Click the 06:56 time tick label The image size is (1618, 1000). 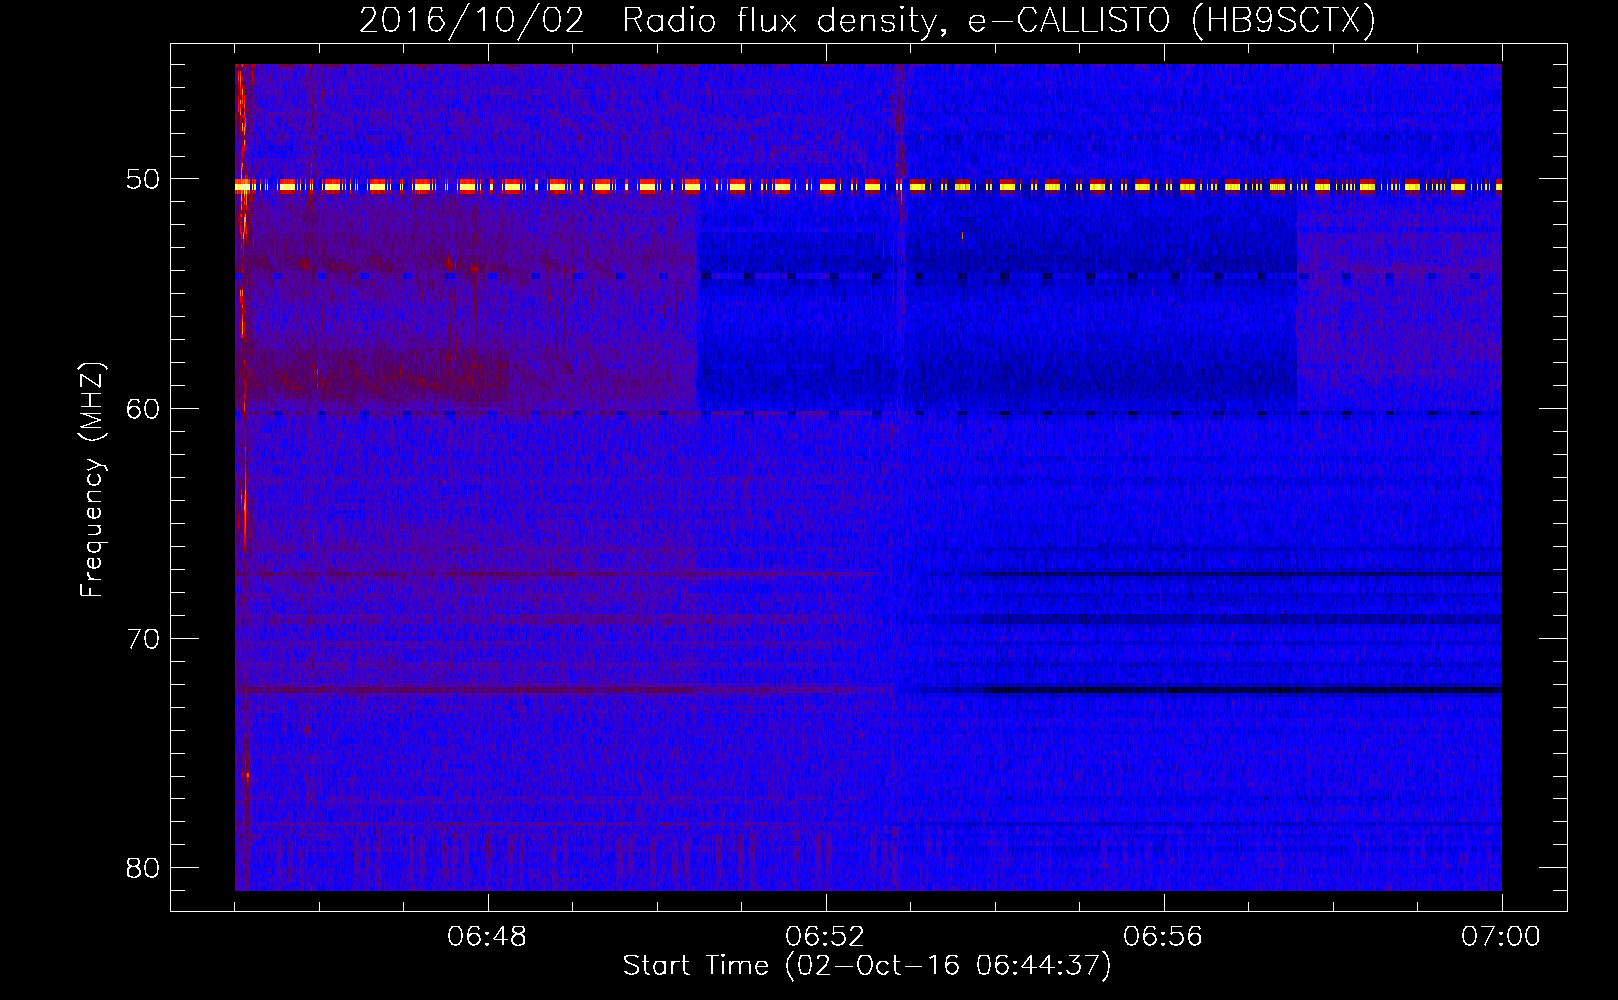pyautogui.click(x=1163, y=937)
